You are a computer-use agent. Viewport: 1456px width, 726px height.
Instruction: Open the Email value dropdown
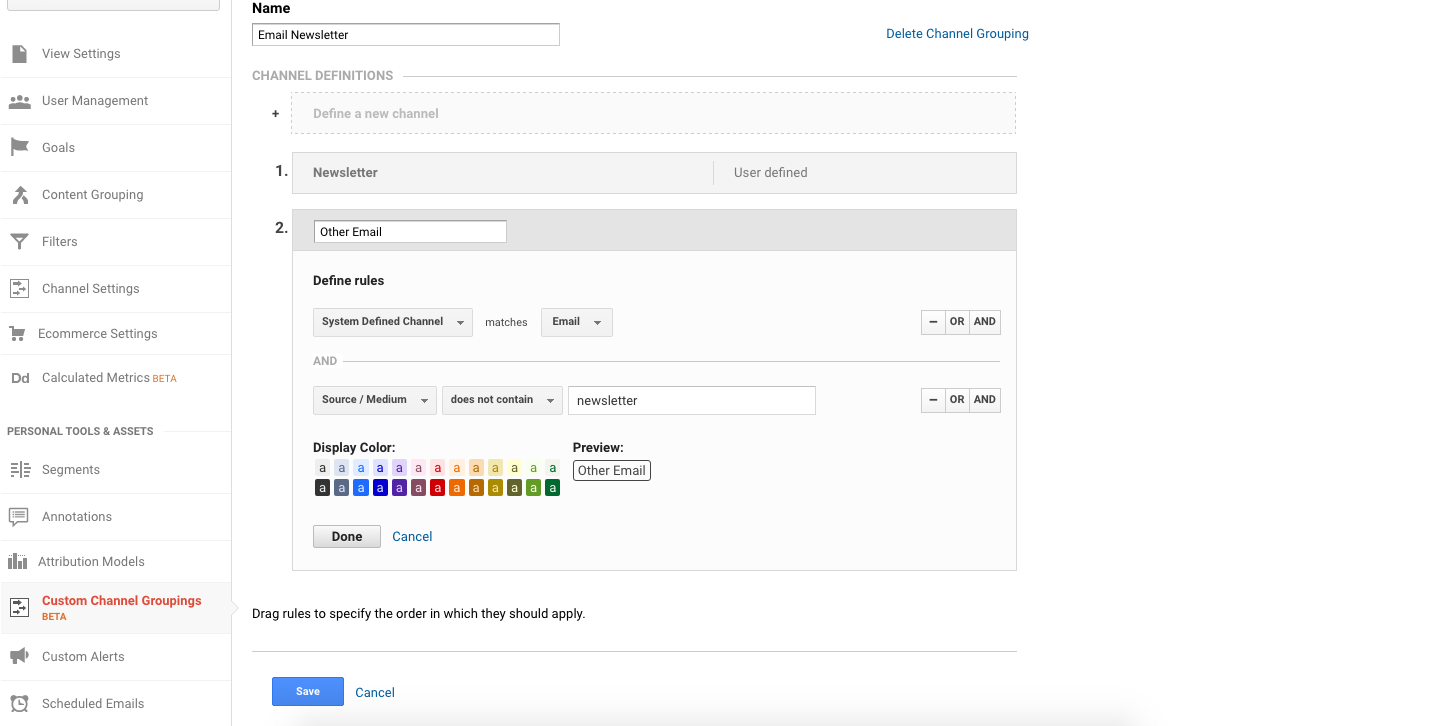click(x=576, y=322)
